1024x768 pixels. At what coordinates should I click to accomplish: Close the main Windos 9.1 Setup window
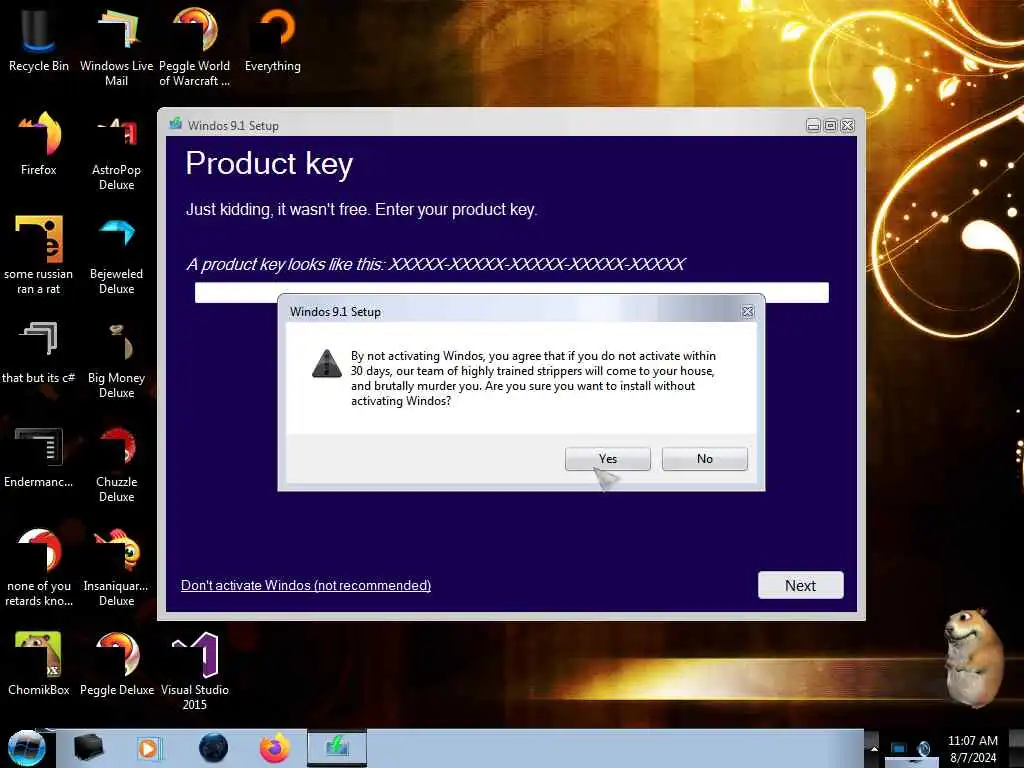click(x=848, y=125)
